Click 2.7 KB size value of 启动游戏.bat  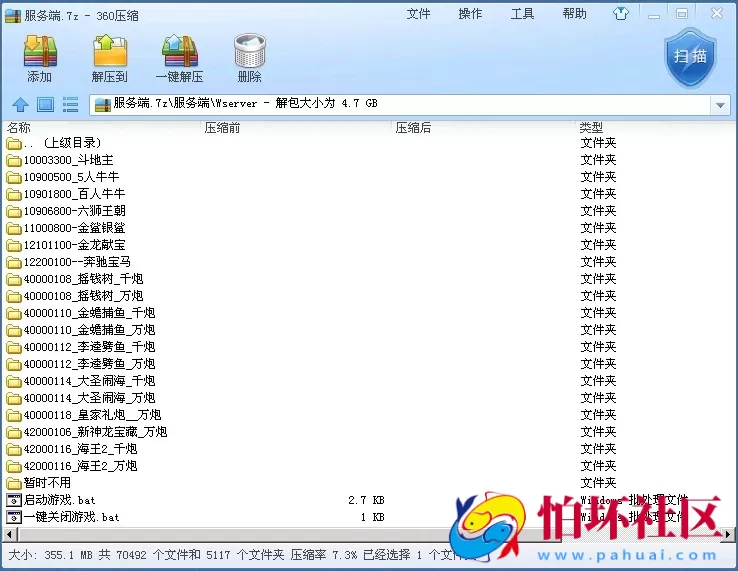point(366,500)
